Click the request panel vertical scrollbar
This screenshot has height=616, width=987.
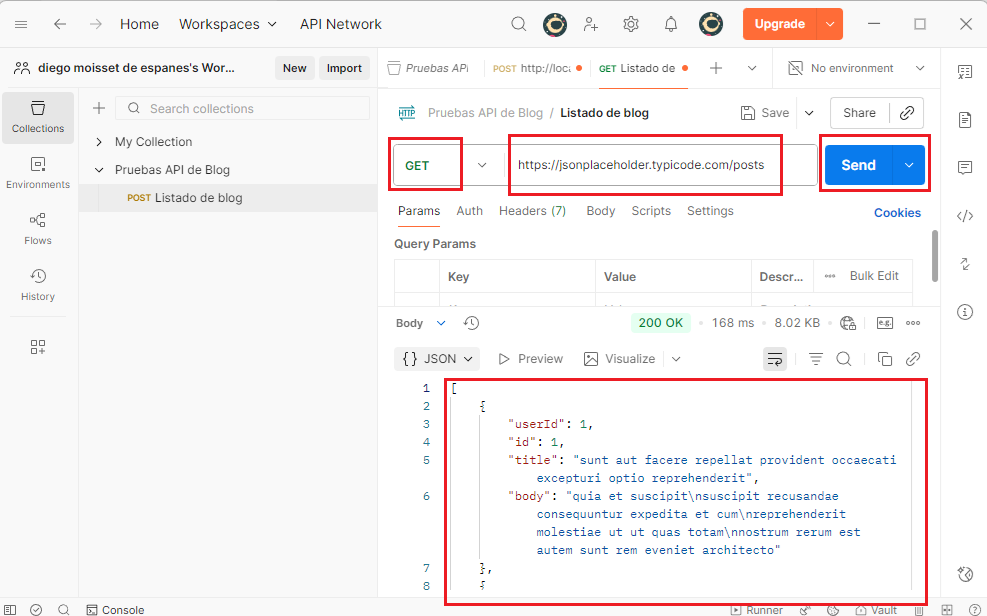point(935,255)
